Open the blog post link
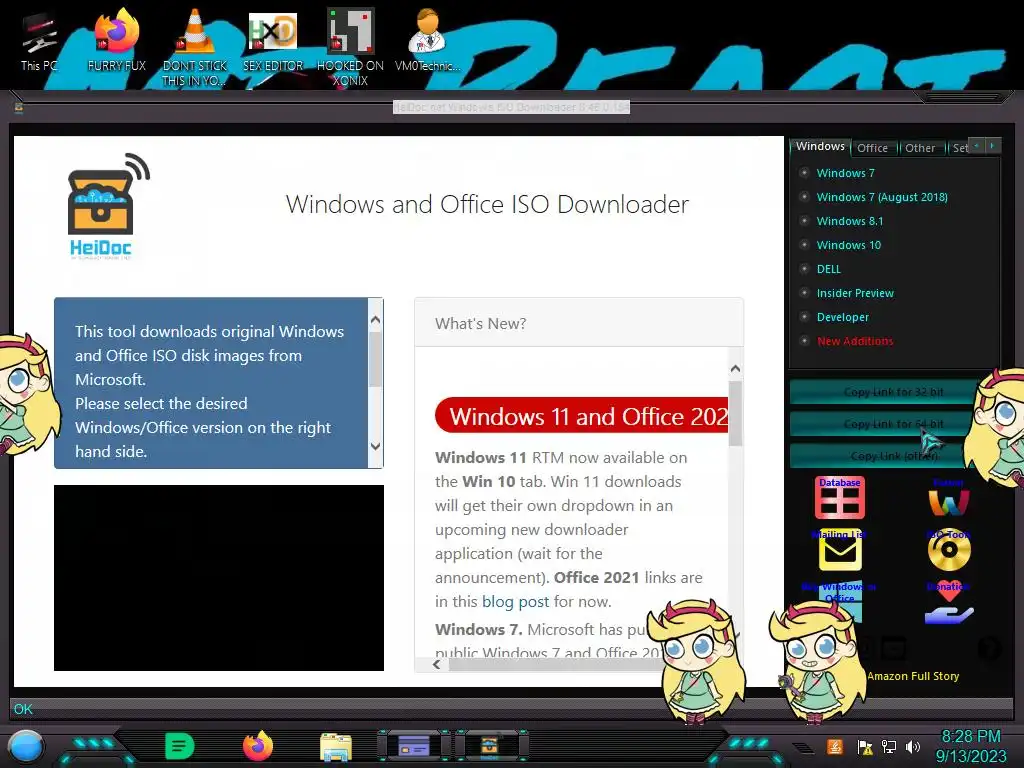1024x768 pixels. (515, 601)
